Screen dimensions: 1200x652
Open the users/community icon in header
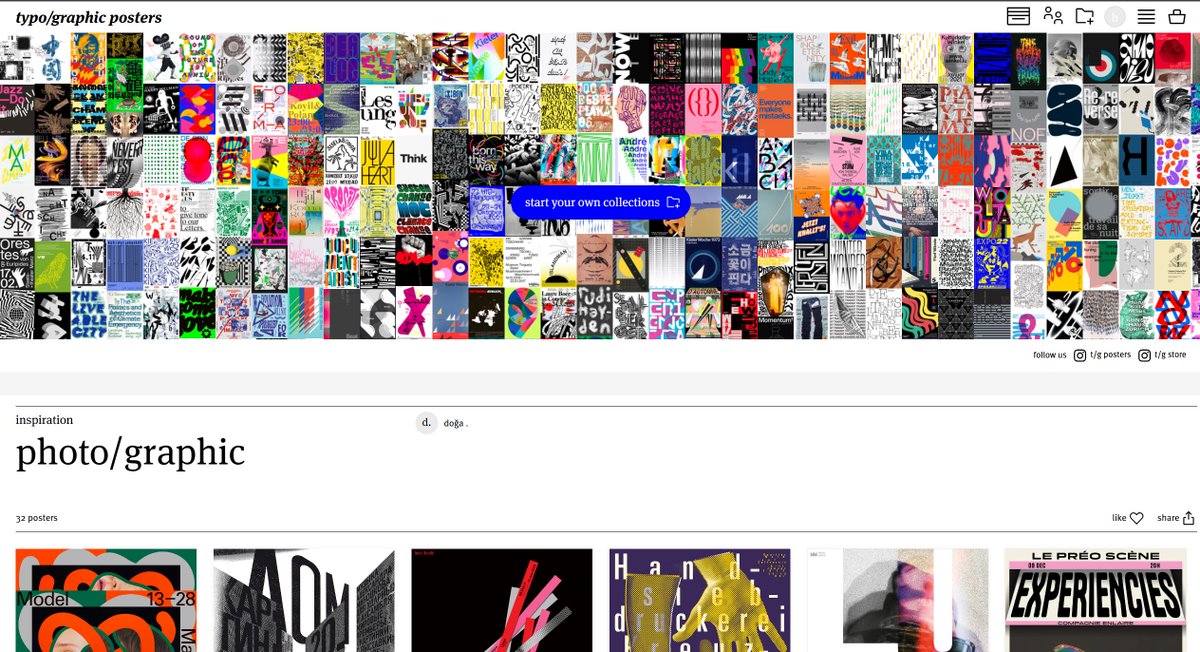(x=1053, y=15)
